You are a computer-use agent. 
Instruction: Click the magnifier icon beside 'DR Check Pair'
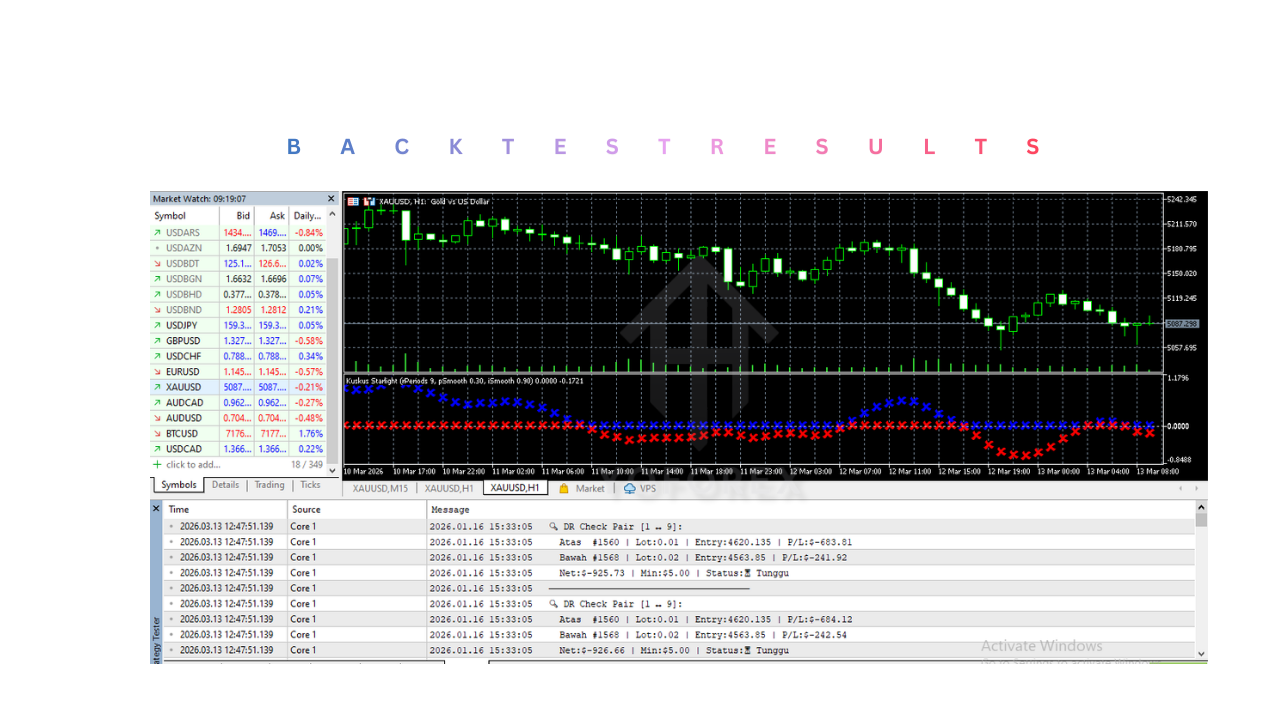click(553, 524)
